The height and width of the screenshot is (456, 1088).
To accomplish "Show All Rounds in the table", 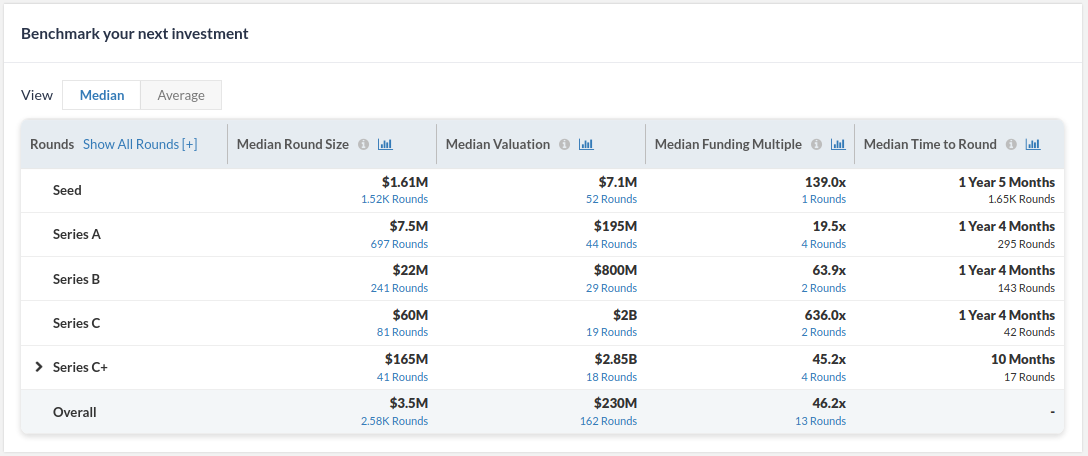I will pyautogui.click(x=140, y=144).
